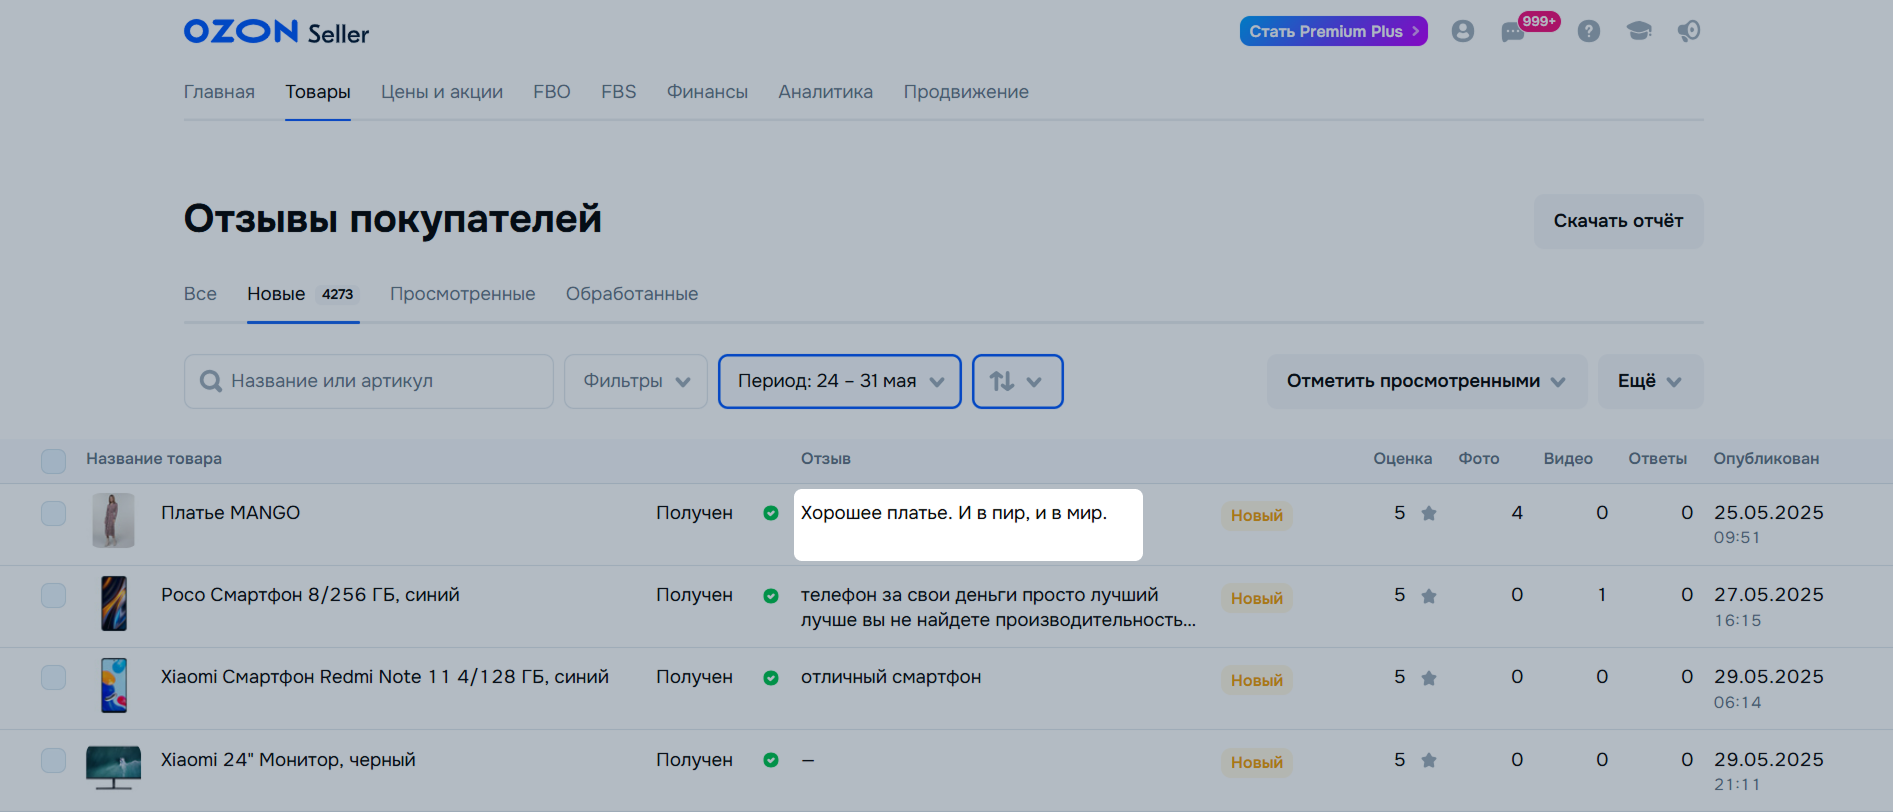1893x812 pixels.
Task: Click Новый badge in Redmi Note 11 row
Action: coord(1257,680)
